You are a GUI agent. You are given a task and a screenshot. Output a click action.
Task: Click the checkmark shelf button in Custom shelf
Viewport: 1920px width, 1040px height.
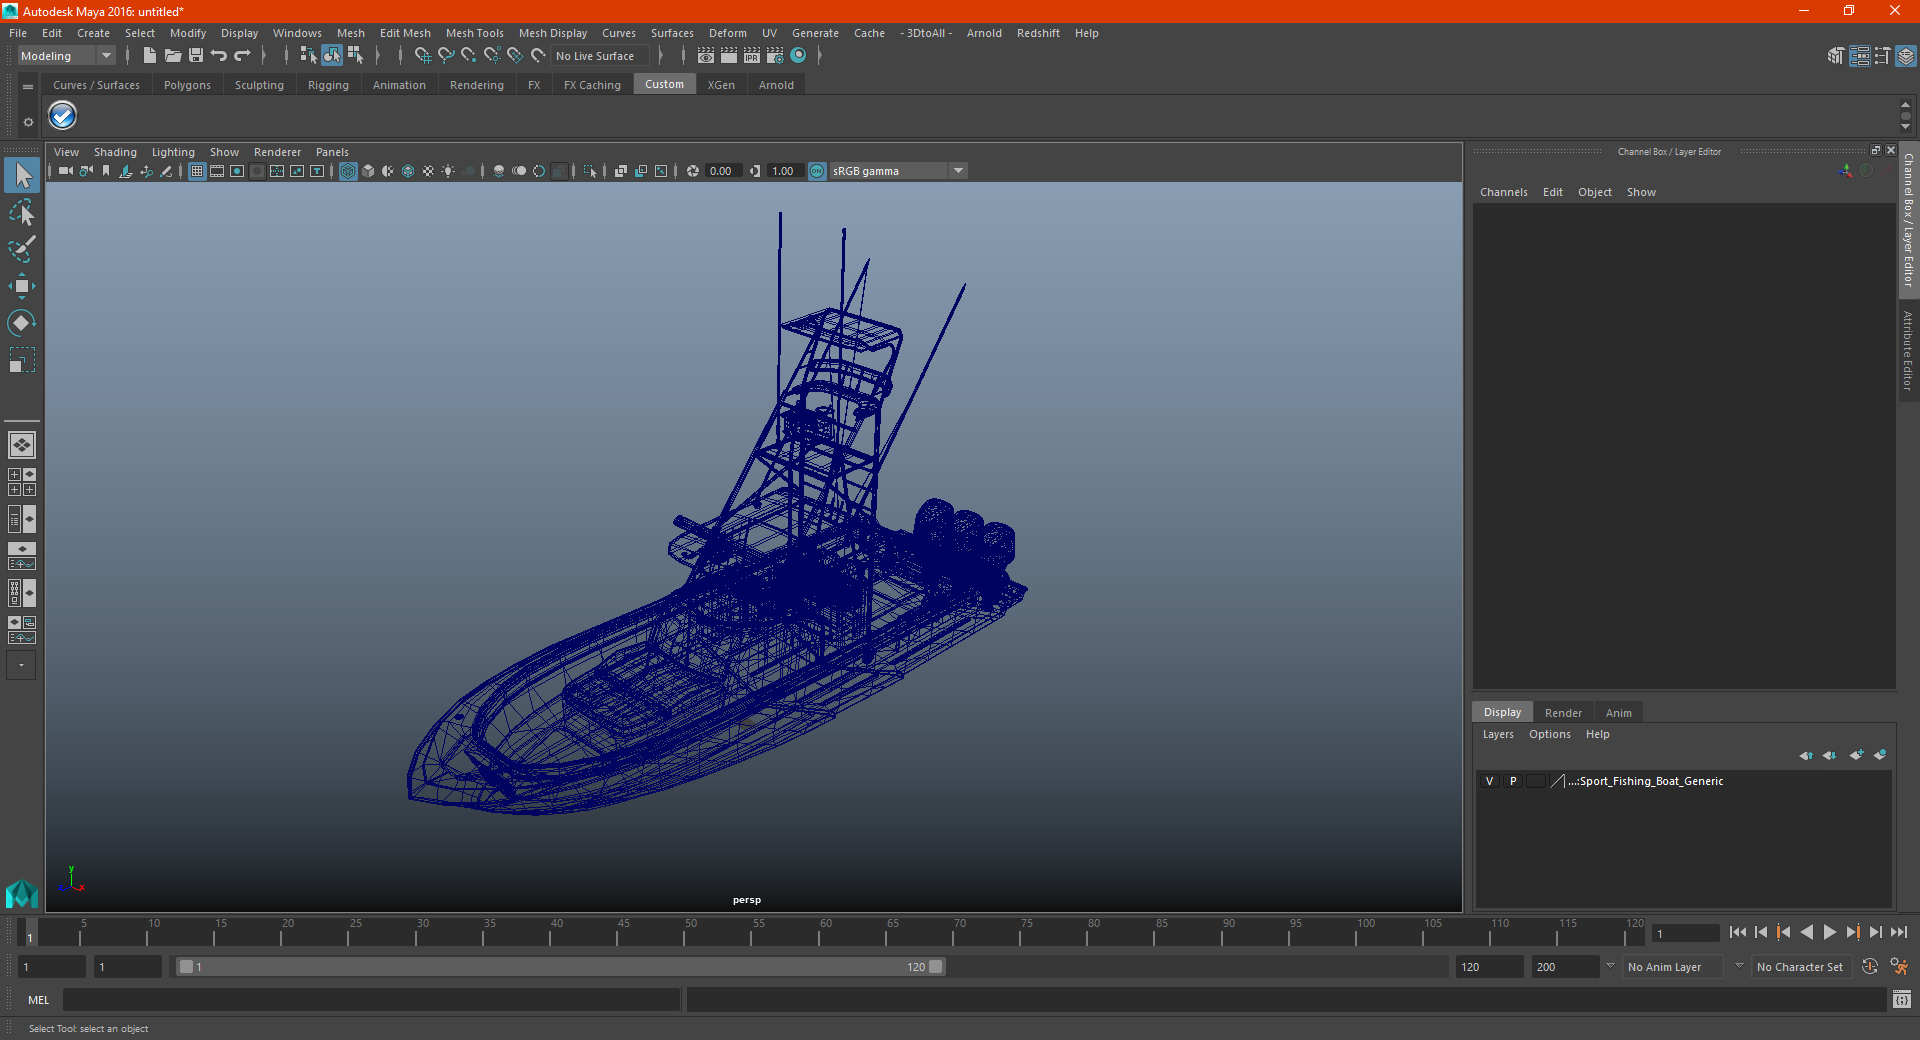(x=63, y=117)
